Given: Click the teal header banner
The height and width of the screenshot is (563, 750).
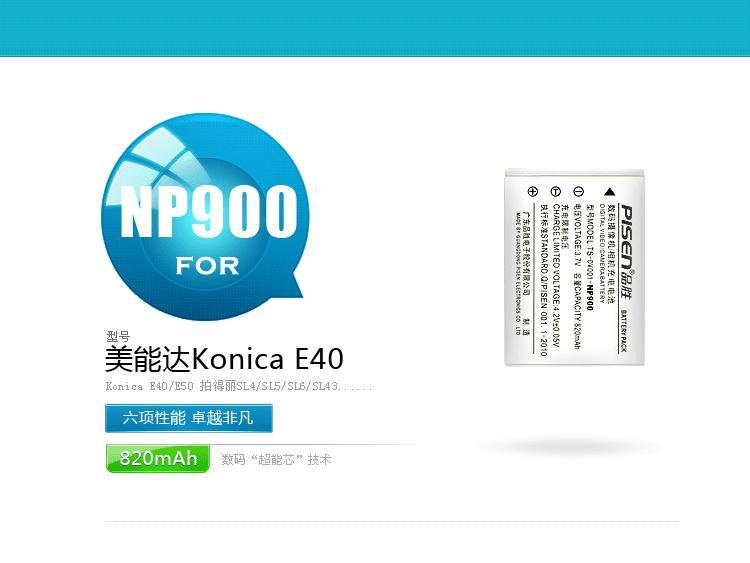Looking at the screenshot, I should [375, 28].
